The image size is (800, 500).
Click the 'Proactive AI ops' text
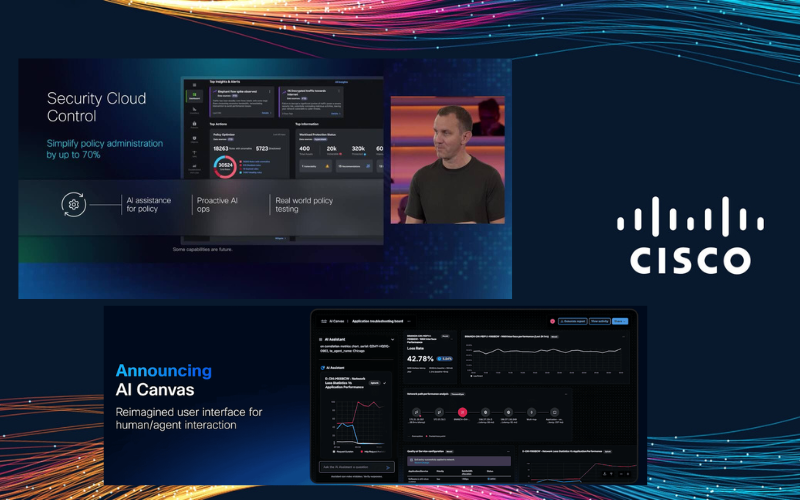[x=217, y=205]
